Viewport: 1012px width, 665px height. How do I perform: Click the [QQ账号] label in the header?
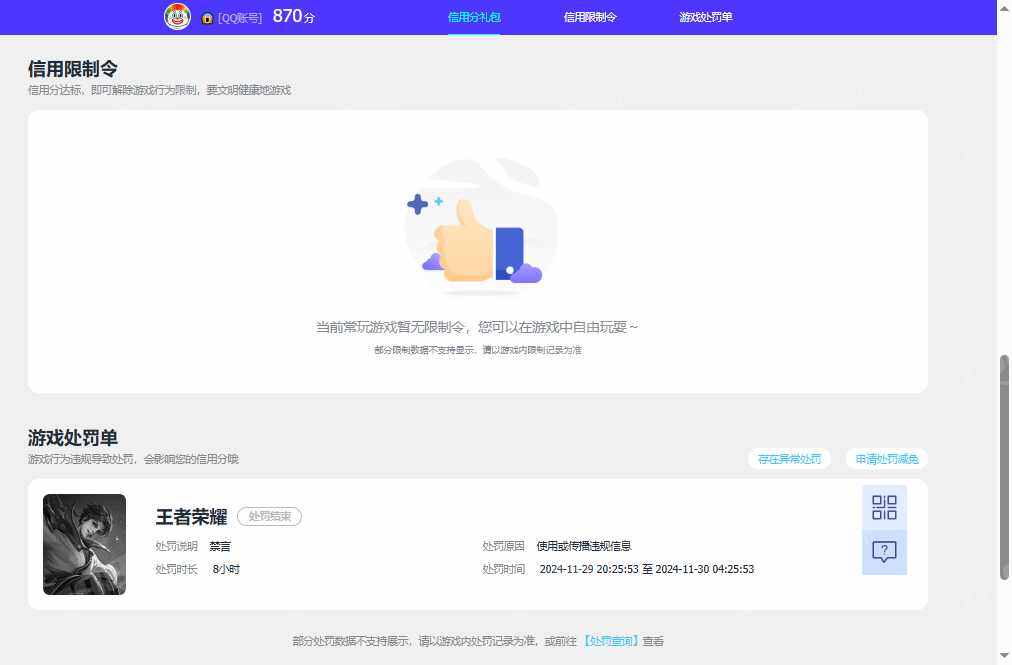pyautogui.click(x=239, y=18)
